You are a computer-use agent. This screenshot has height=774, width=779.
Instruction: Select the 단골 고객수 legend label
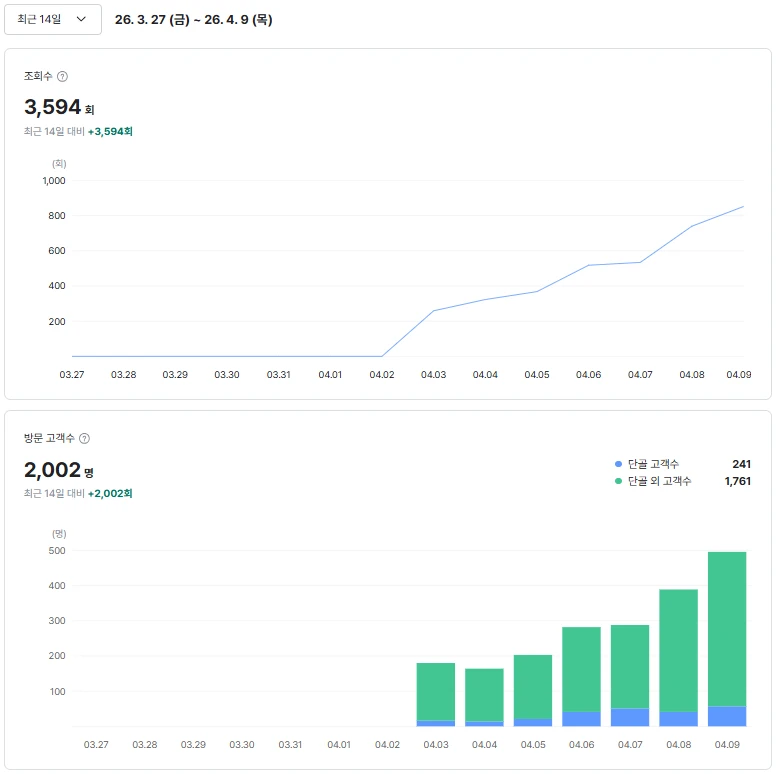coord(653,464)
